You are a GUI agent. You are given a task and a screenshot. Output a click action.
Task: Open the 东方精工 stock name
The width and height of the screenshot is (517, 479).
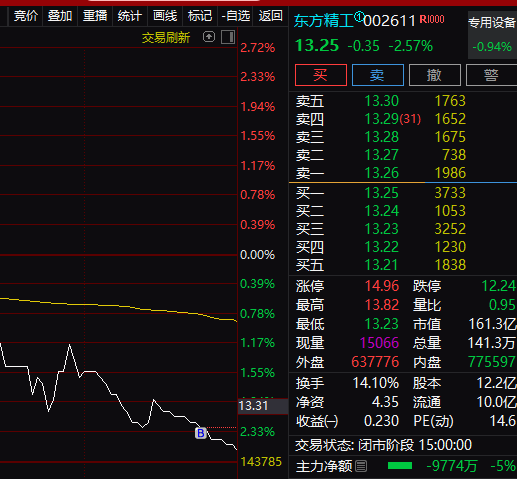point(323,21)
